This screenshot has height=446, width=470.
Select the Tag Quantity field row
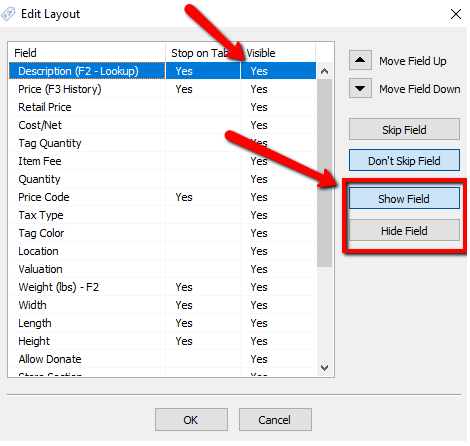pos(162,143)
